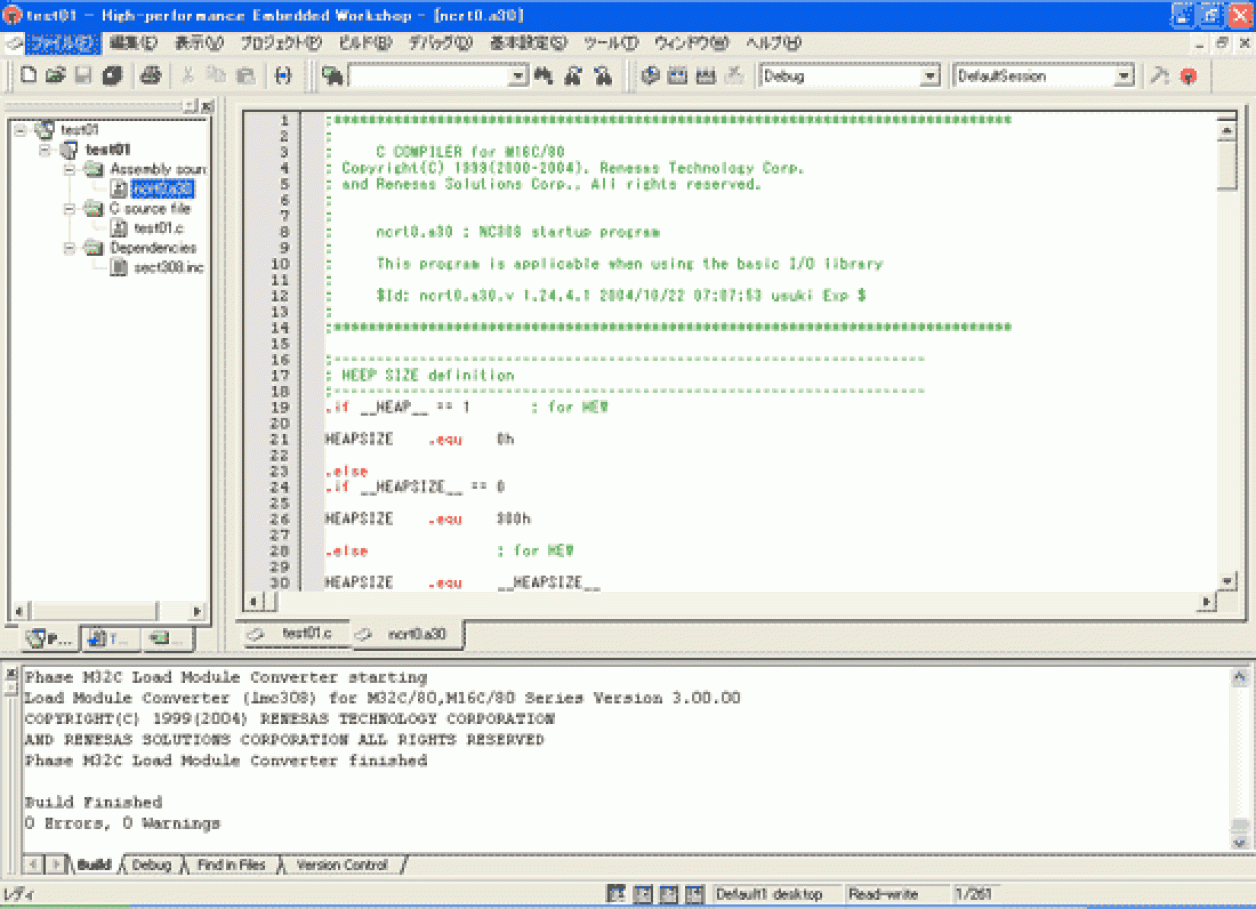Select sect308.inc in the project tree
The height and width of the screenshot is (909, 1256).
coord(168,267)
